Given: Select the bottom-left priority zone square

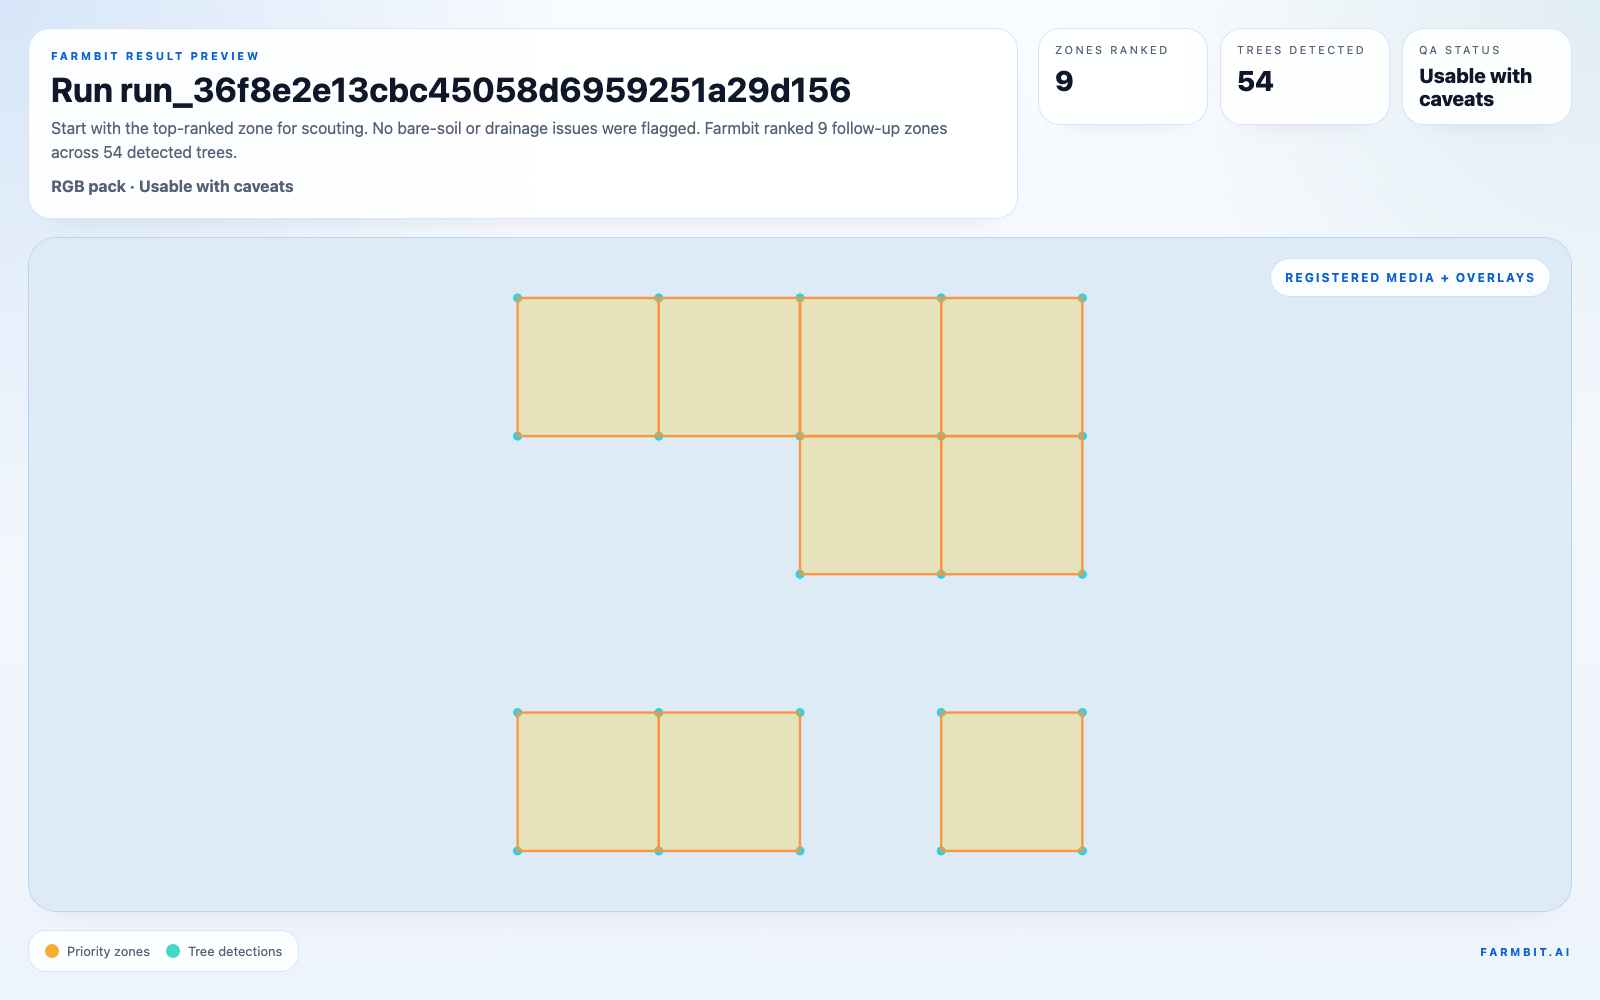Looking at the screenshot, I should (x=588, y=782).
